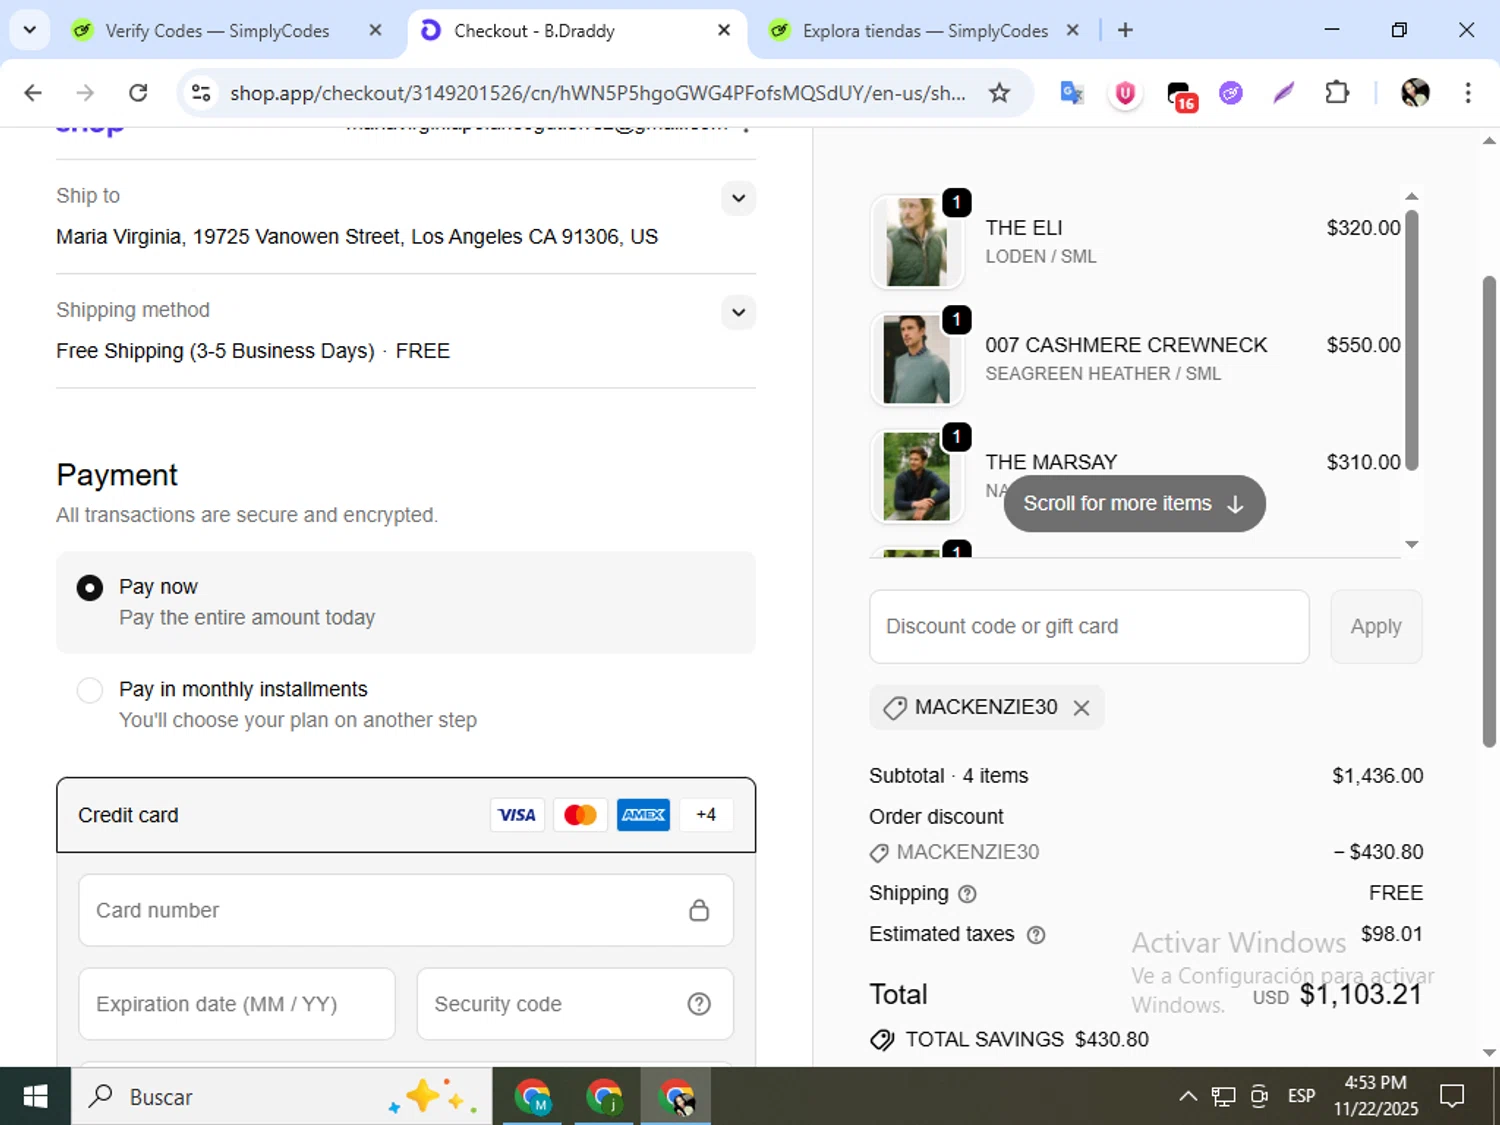The height and width of the screenshot is (1125, 1500).
Task: Click the TOTAL SAVINGS $430.80 line
Action: coord(1009,1040)
